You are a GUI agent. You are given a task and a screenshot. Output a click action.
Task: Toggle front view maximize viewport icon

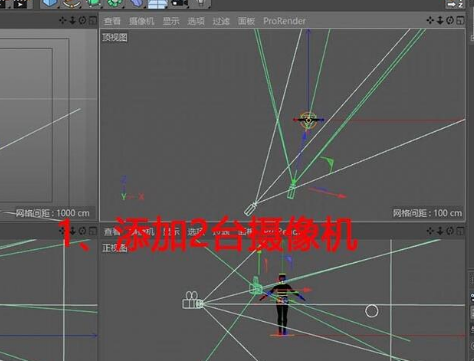[460, 230]
